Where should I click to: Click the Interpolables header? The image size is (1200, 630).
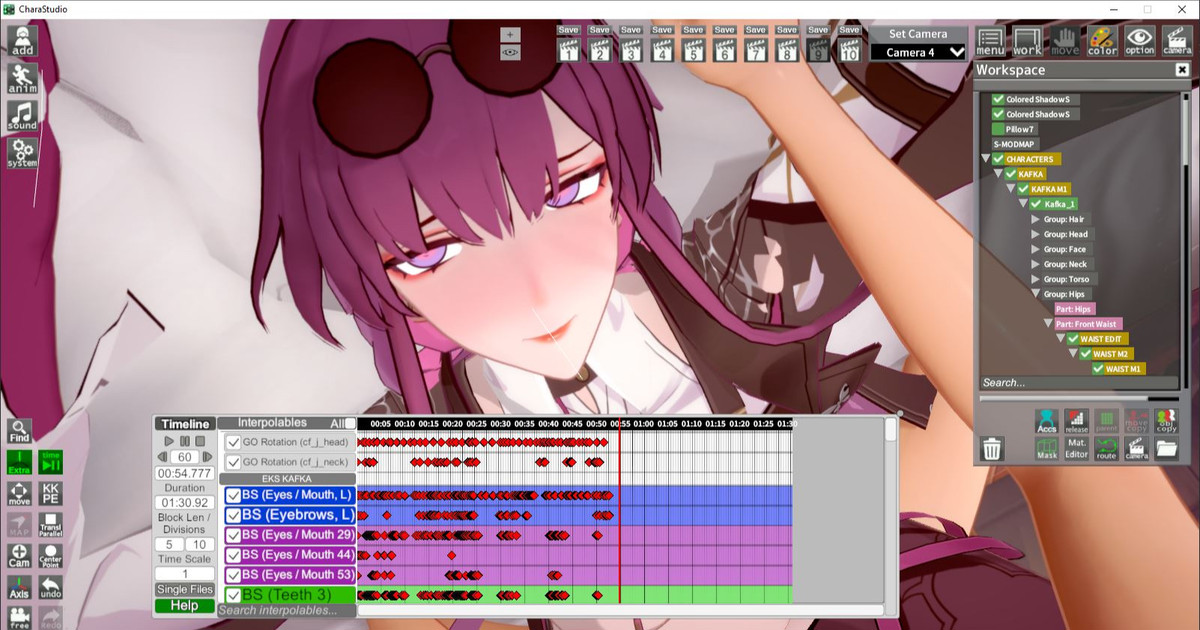click(272, 423)
